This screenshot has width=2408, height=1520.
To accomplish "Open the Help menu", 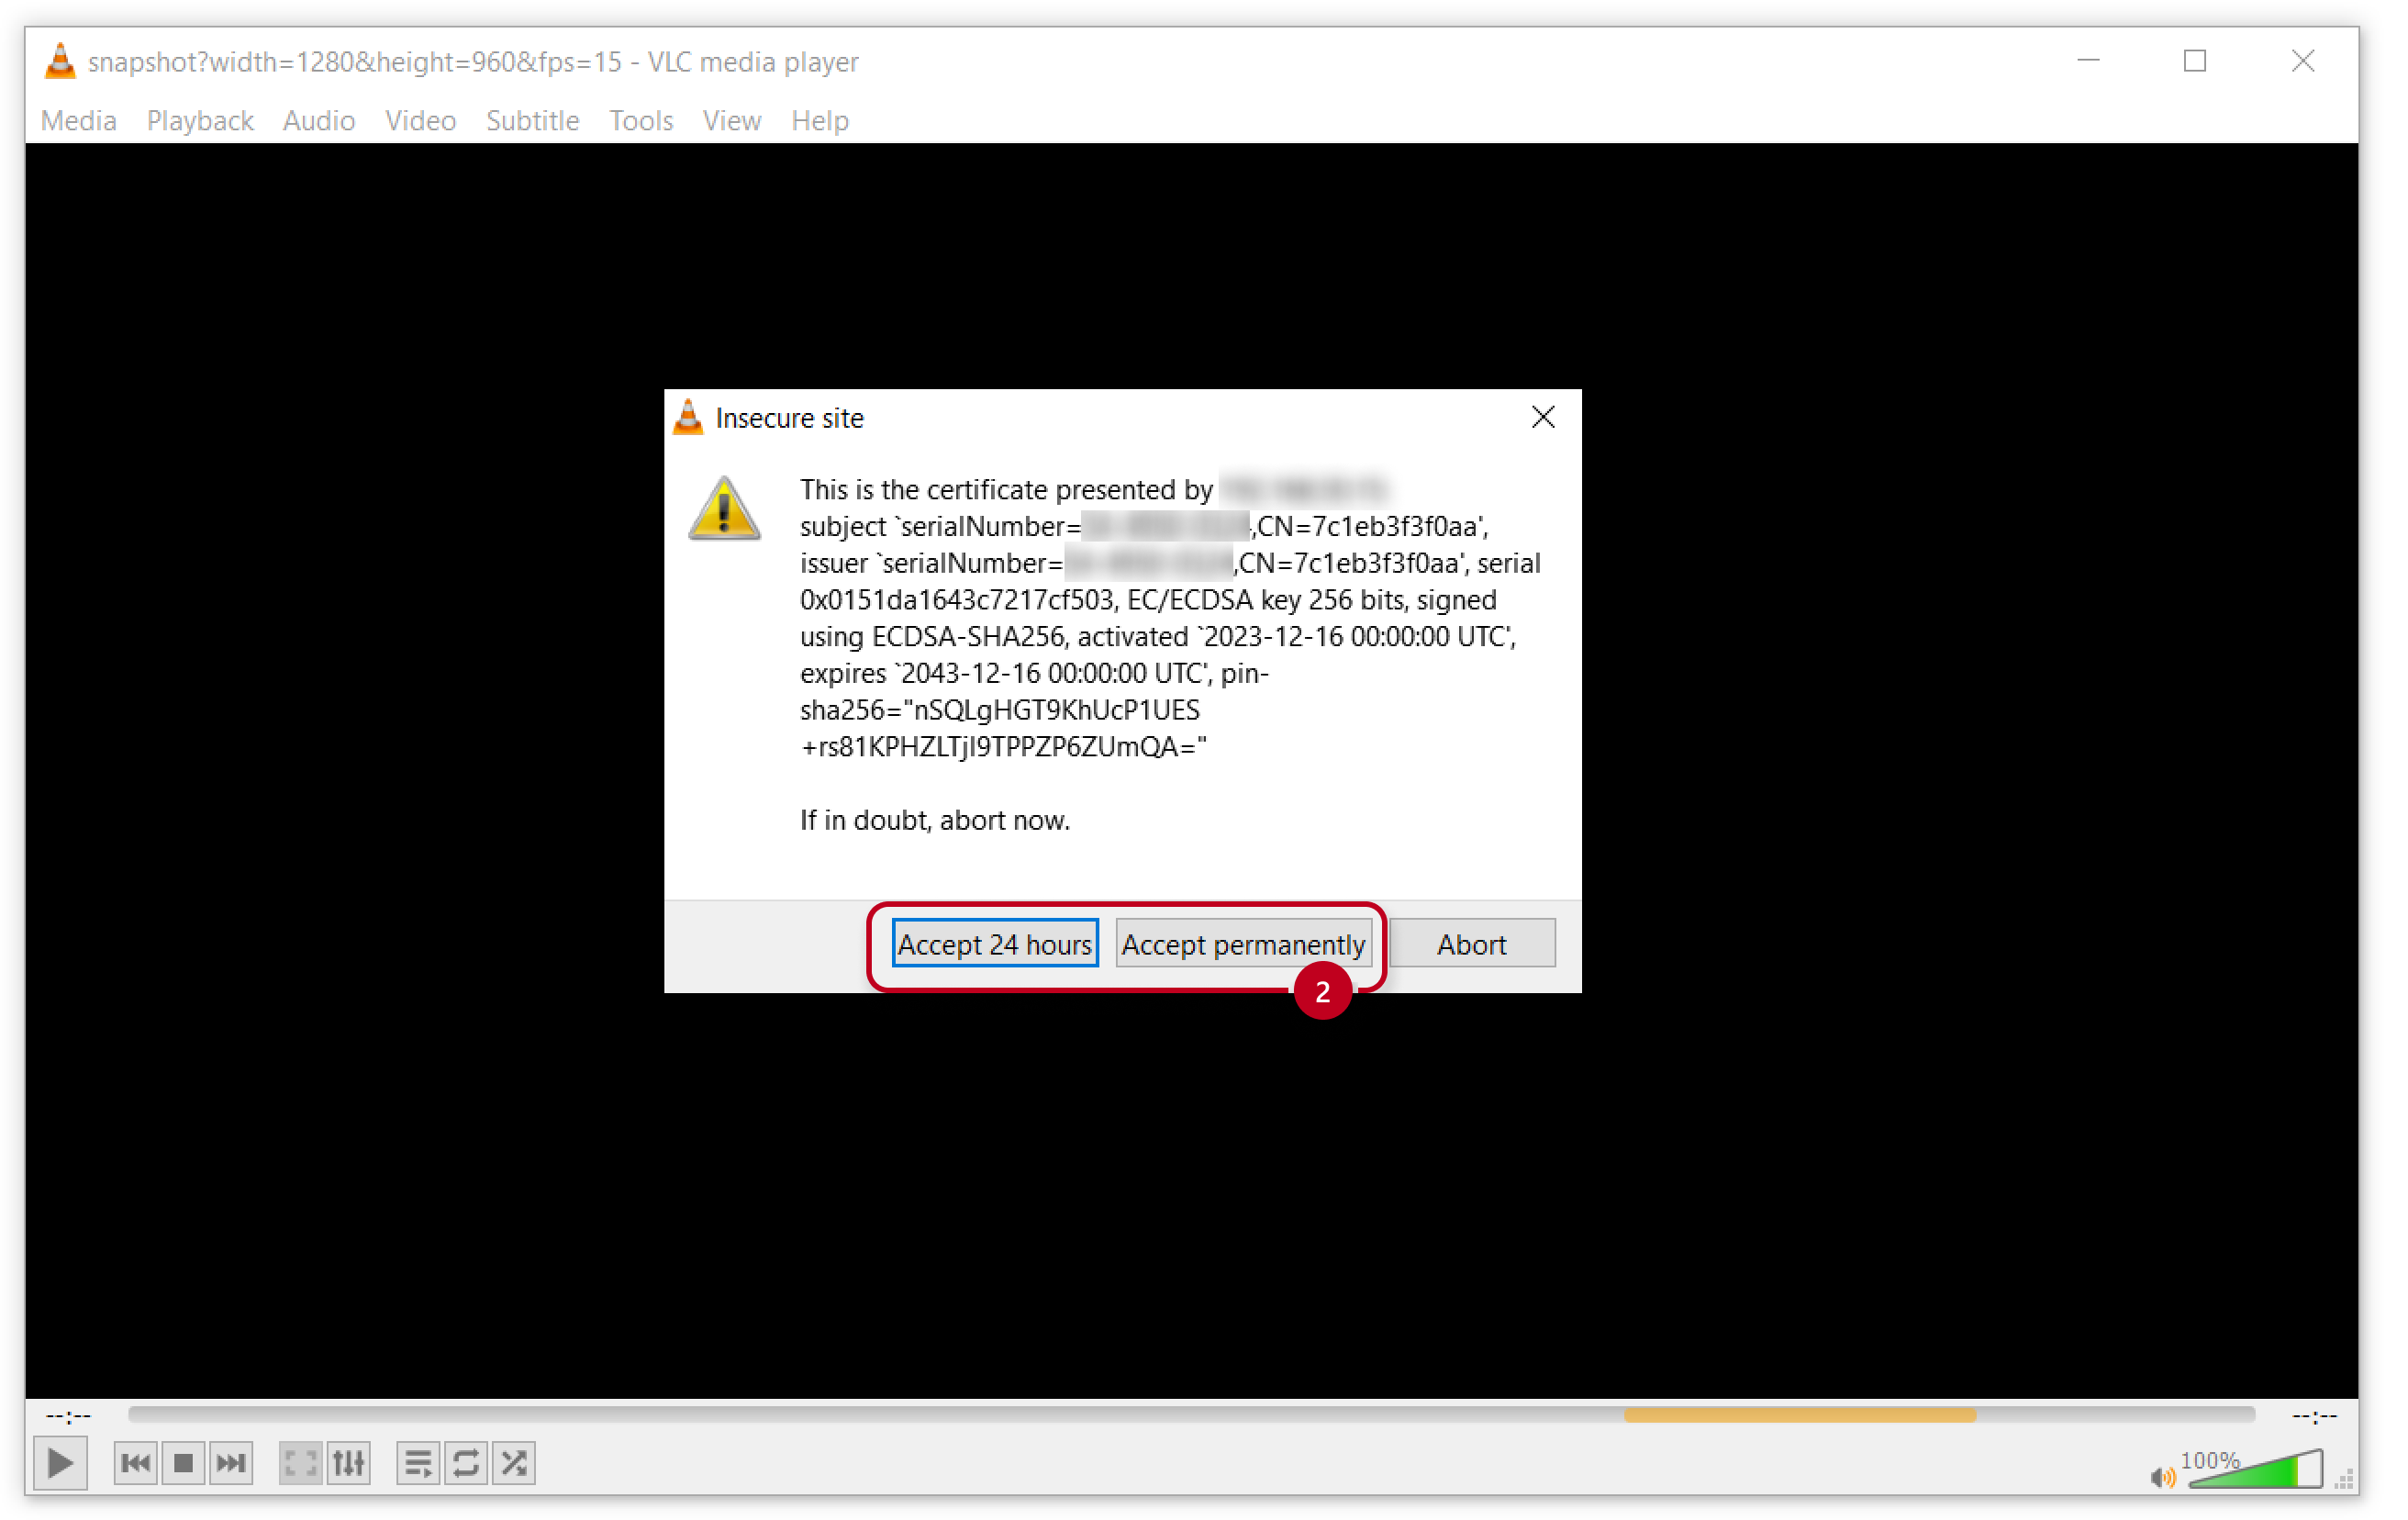I will pyautogui.click(x=819, y=120).
